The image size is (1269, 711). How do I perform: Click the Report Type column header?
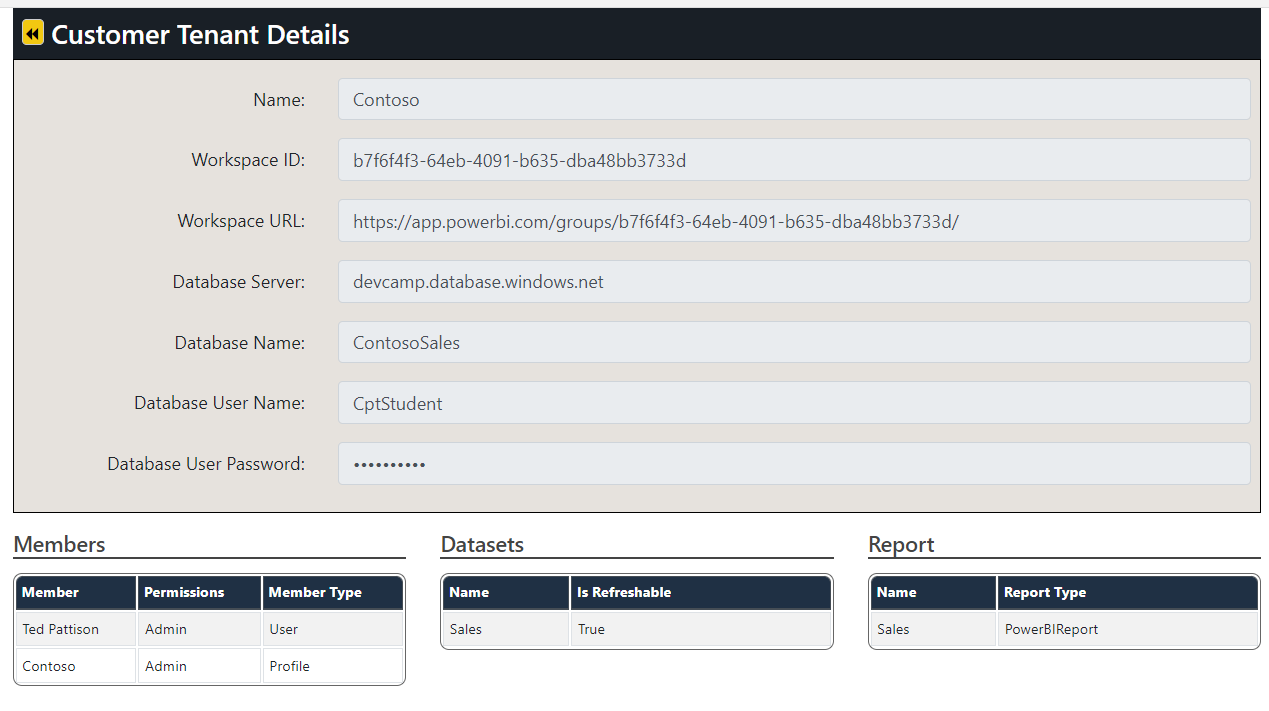click(x=1128, y=592)
